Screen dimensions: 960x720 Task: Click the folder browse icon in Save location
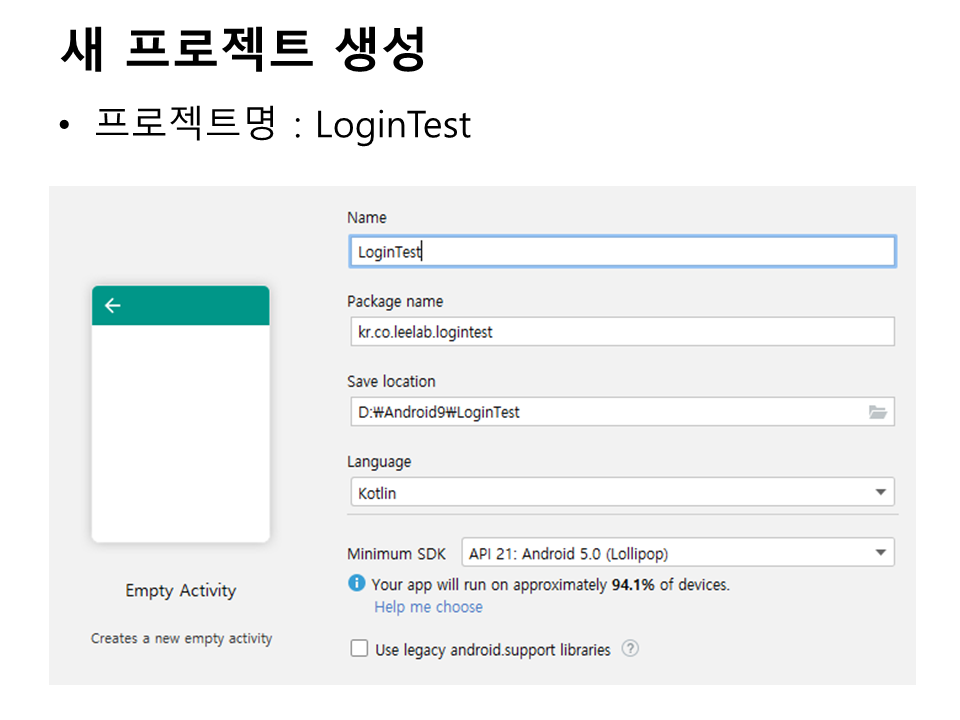877,412
